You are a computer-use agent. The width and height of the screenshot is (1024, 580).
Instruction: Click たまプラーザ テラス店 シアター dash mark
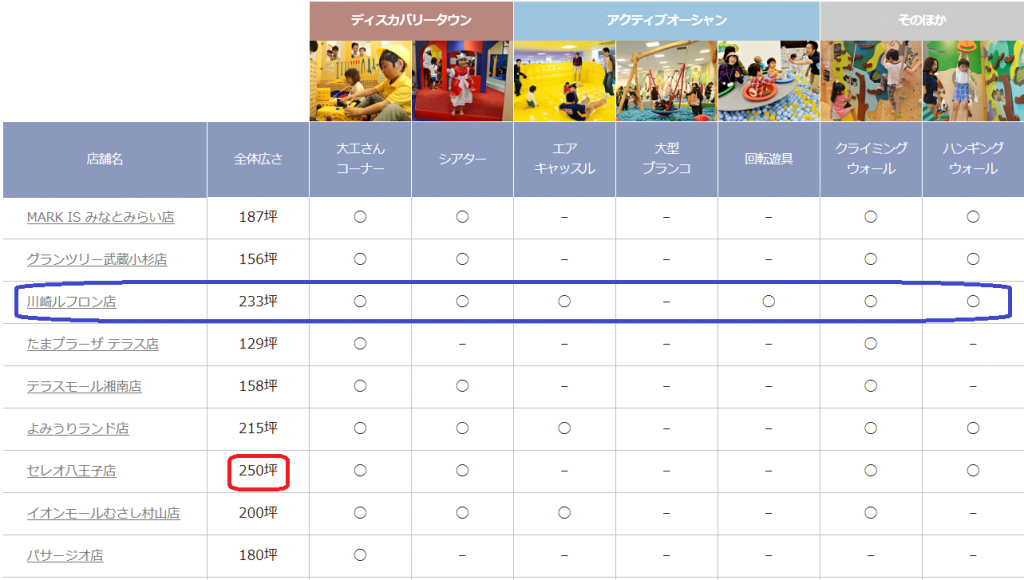462,344
